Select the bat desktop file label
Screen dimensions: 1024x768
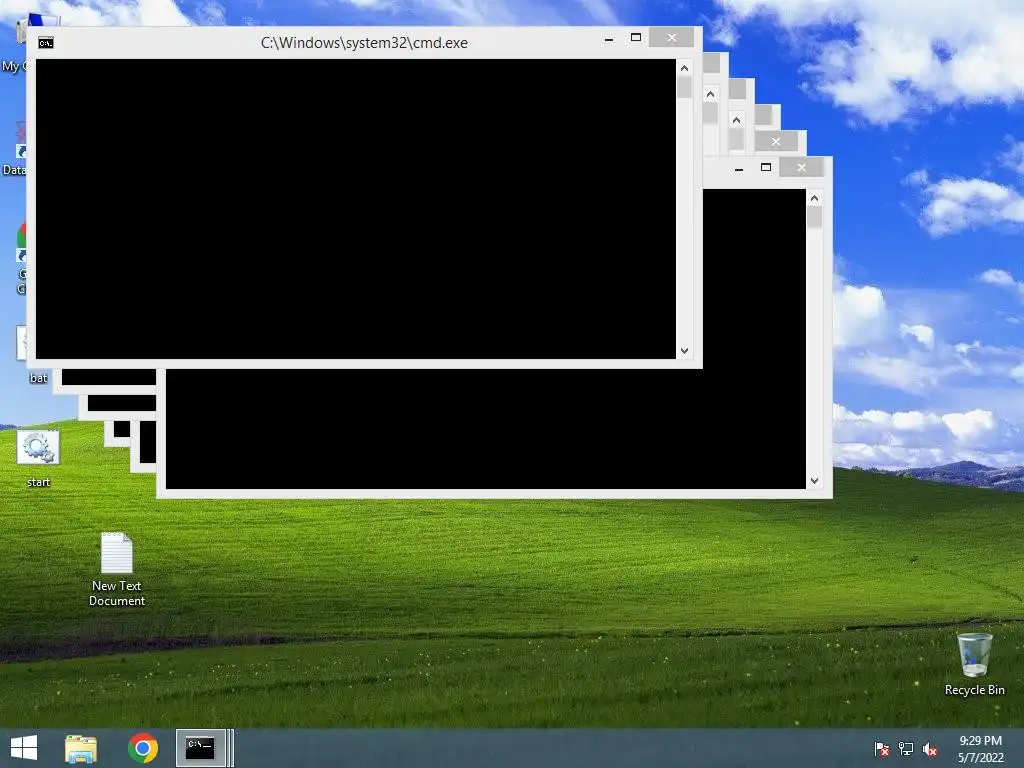38,378
